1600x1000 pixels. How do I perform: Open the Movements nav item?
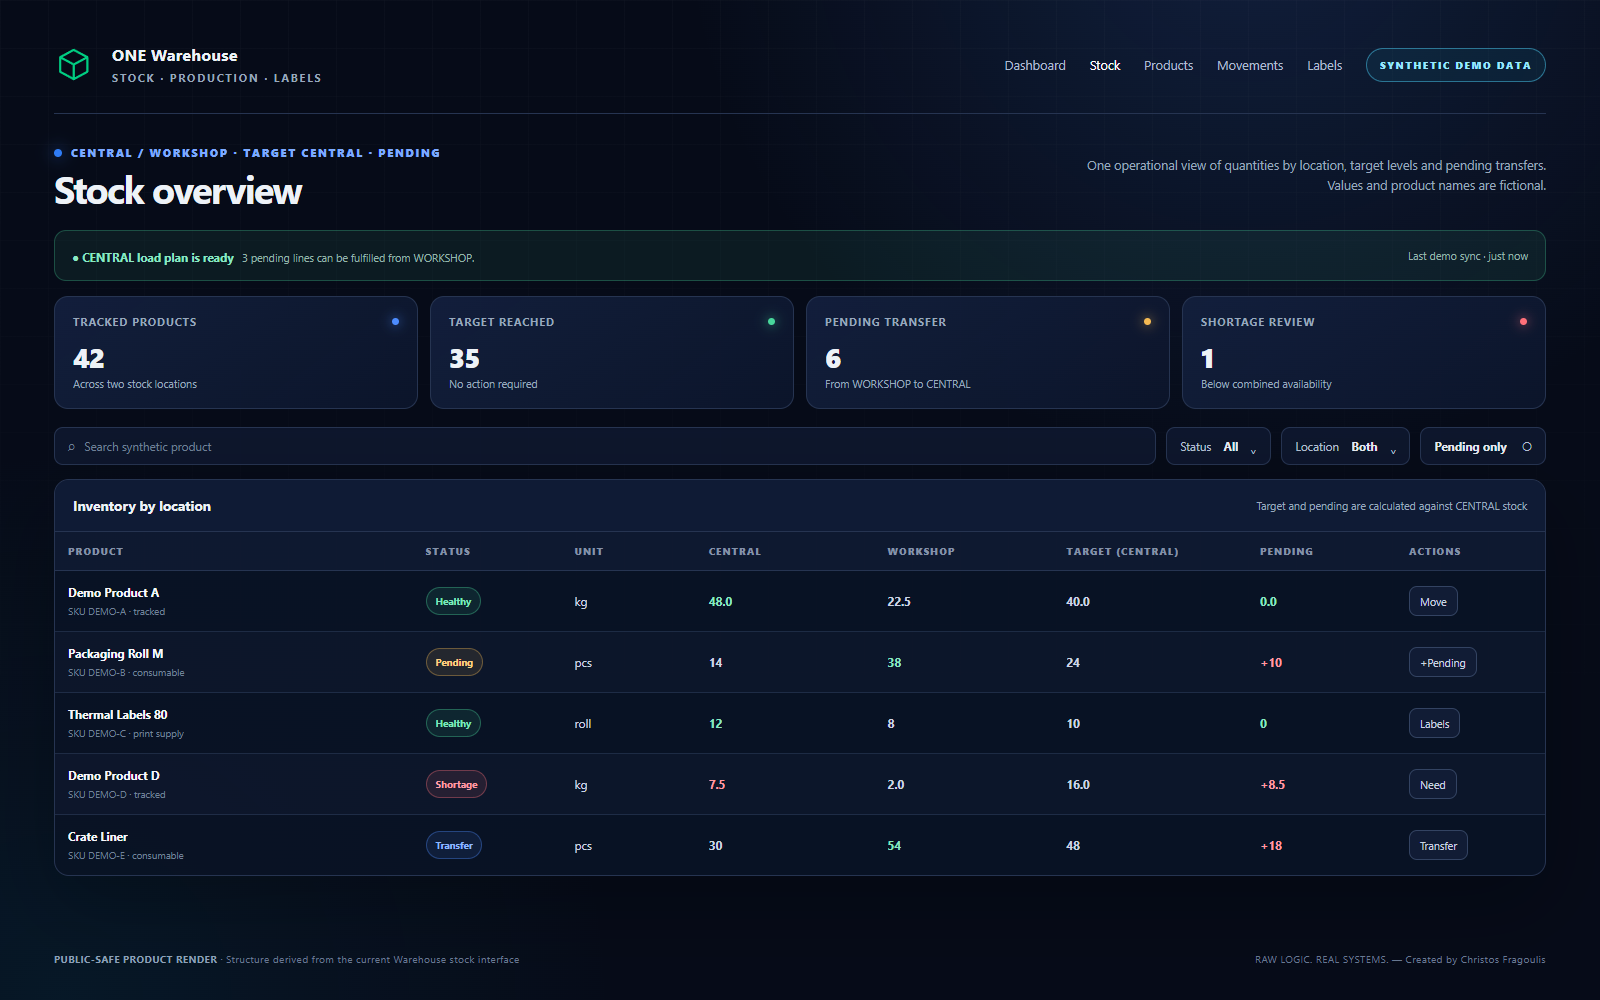pos(1250,66)
